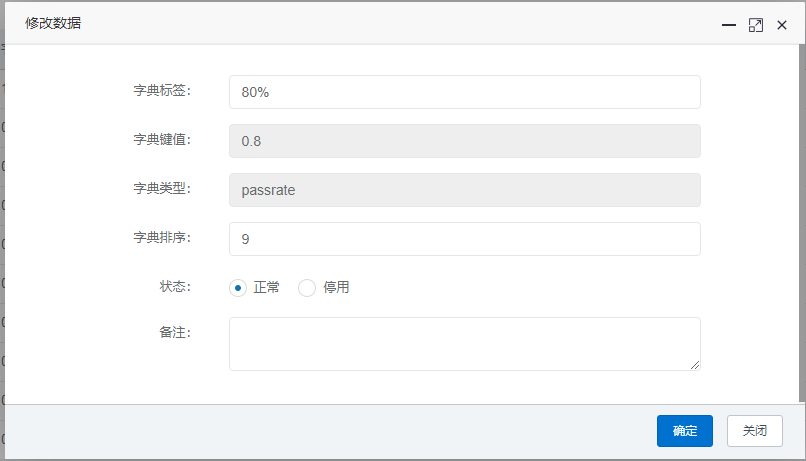
Task: Click the 字典键值 field showing 0.8
Action: tap(465, 141)
